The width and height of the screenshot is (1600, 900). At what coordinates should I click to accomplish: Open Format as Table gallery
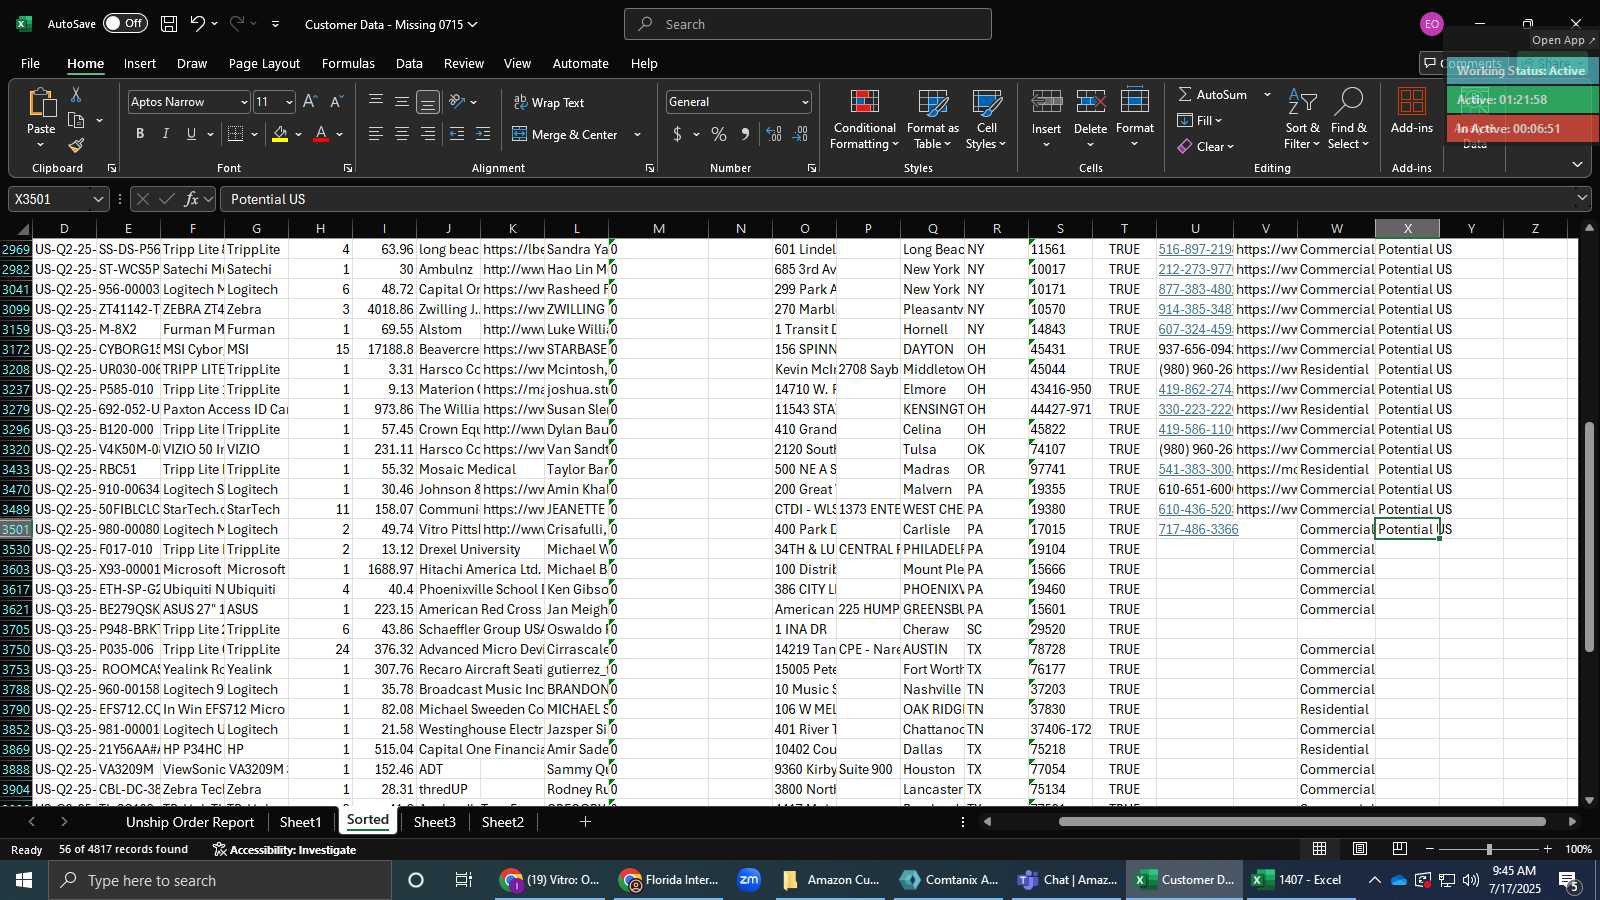[x=933, y=120]
